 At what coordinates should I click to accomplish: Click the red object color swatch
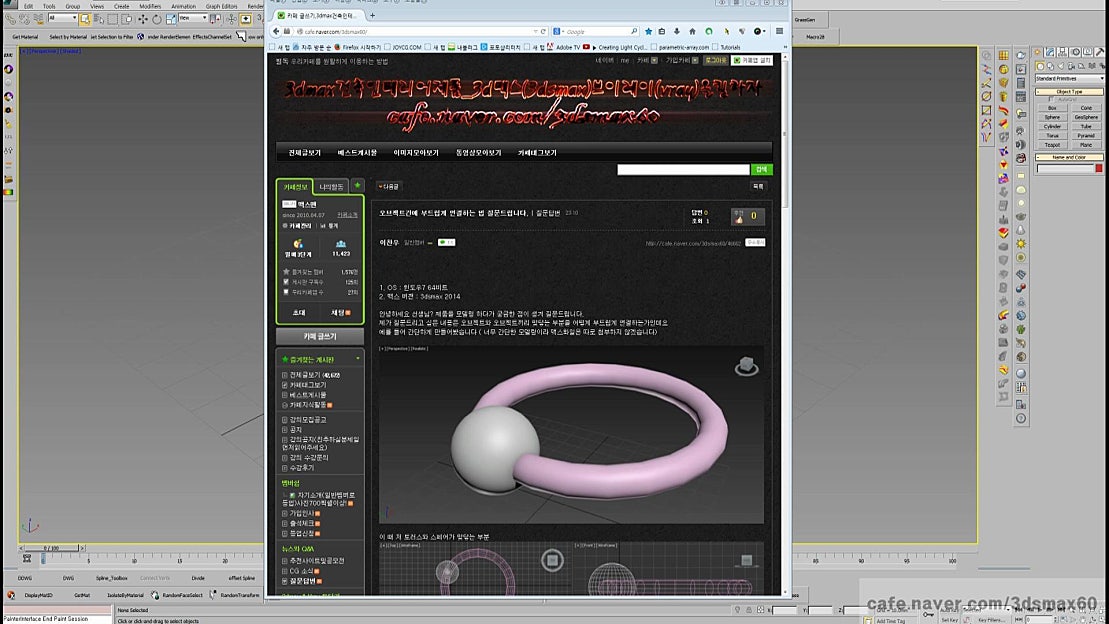pyautogui.click(x=1098, y=168)
